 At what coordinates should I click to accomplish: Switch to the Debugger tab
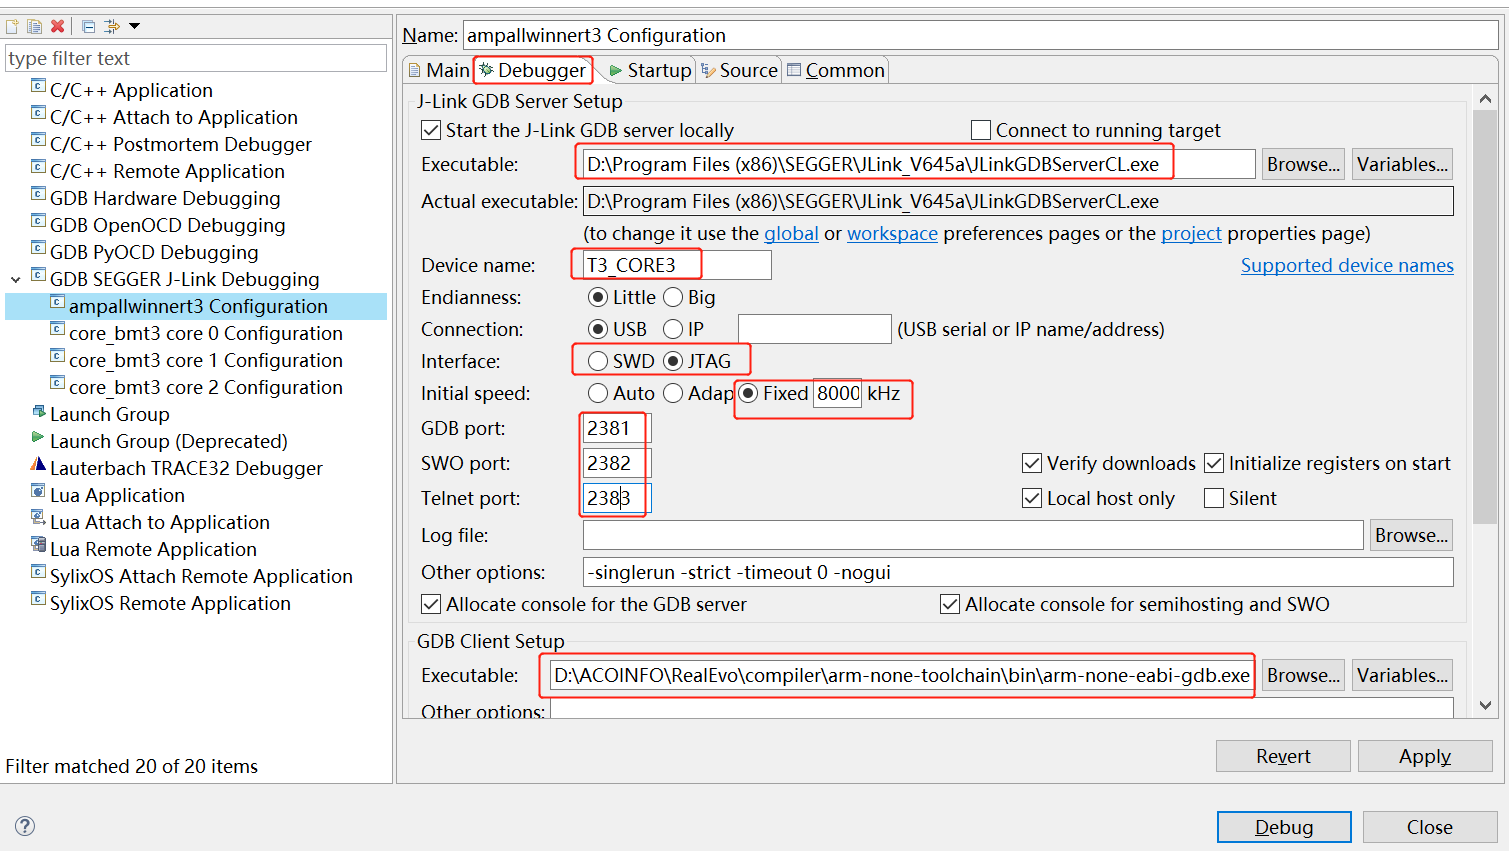coord(533,70)
